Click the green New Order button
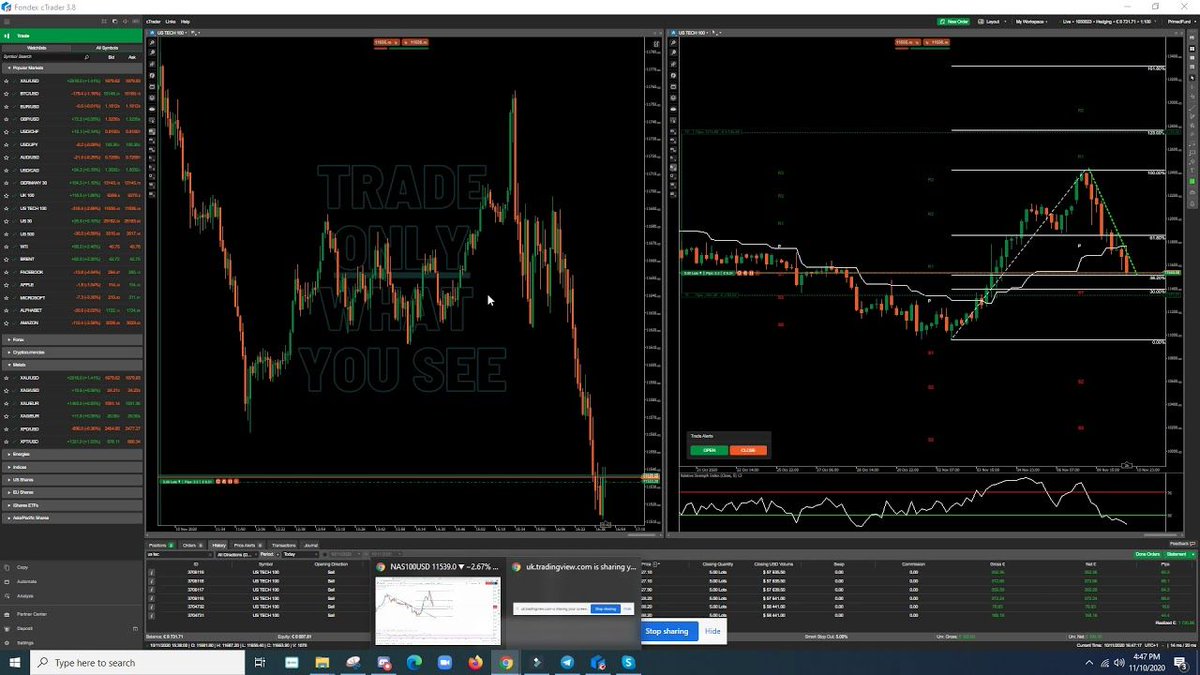 954,21
